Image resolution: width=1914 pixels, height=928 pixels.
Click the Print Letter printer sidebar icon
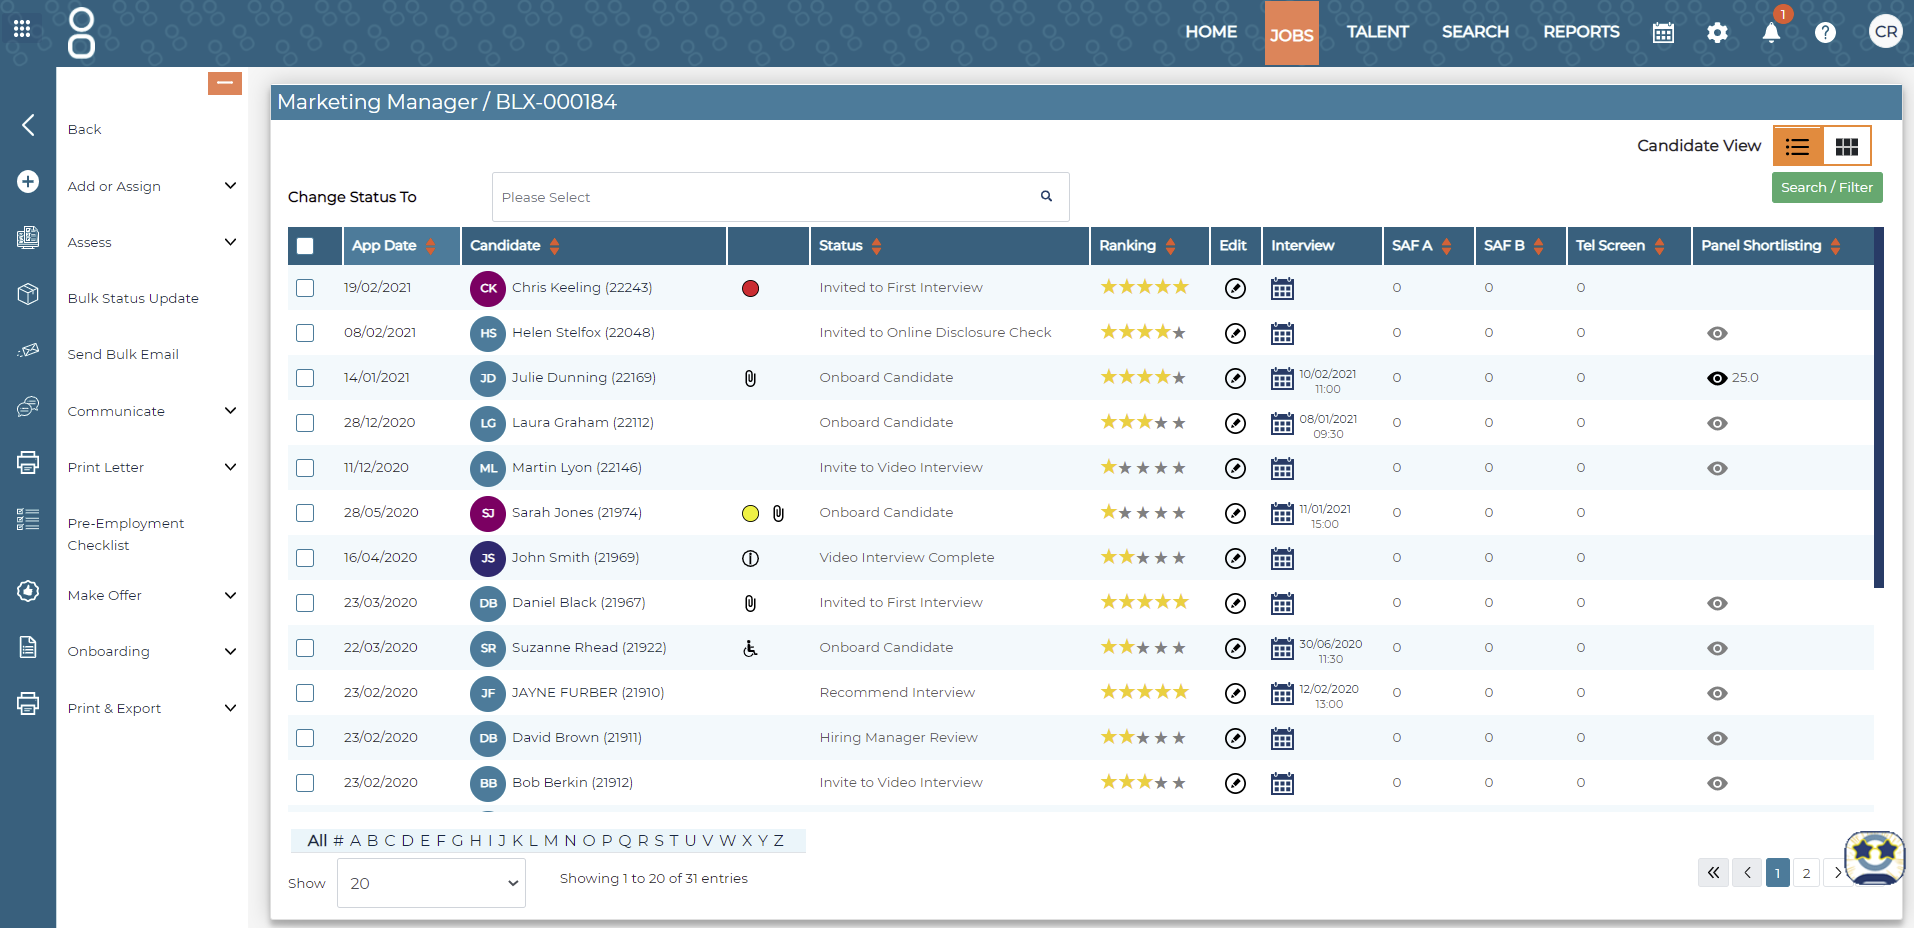click(28, 462)
